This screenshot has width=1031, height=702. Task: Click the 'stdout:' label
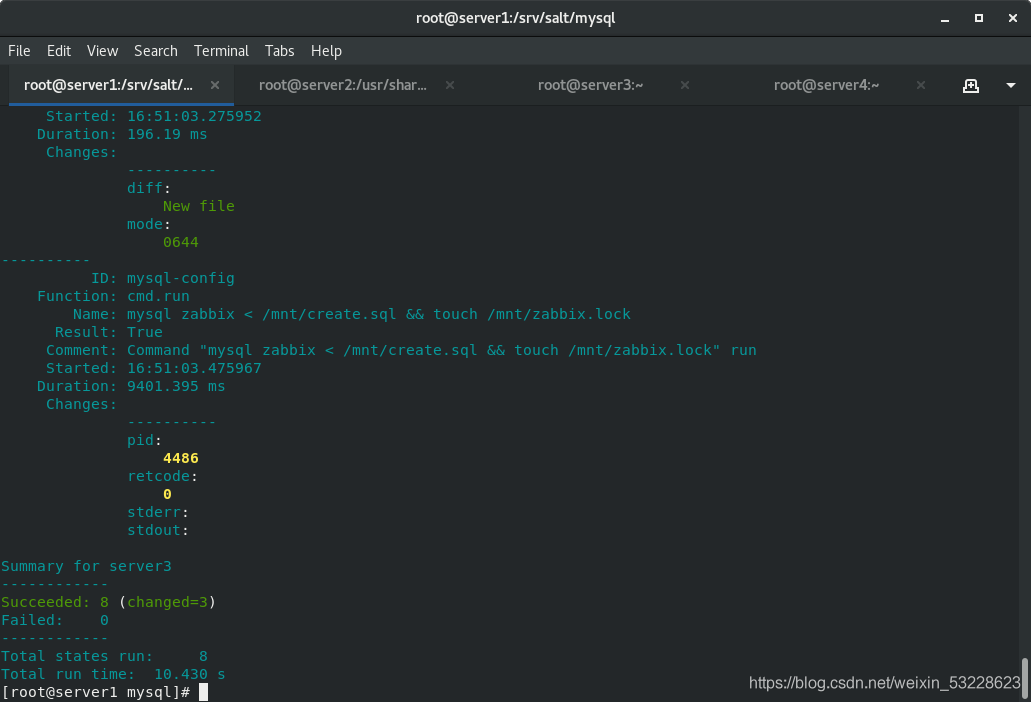pyautogui.click(x=158, y=530)
